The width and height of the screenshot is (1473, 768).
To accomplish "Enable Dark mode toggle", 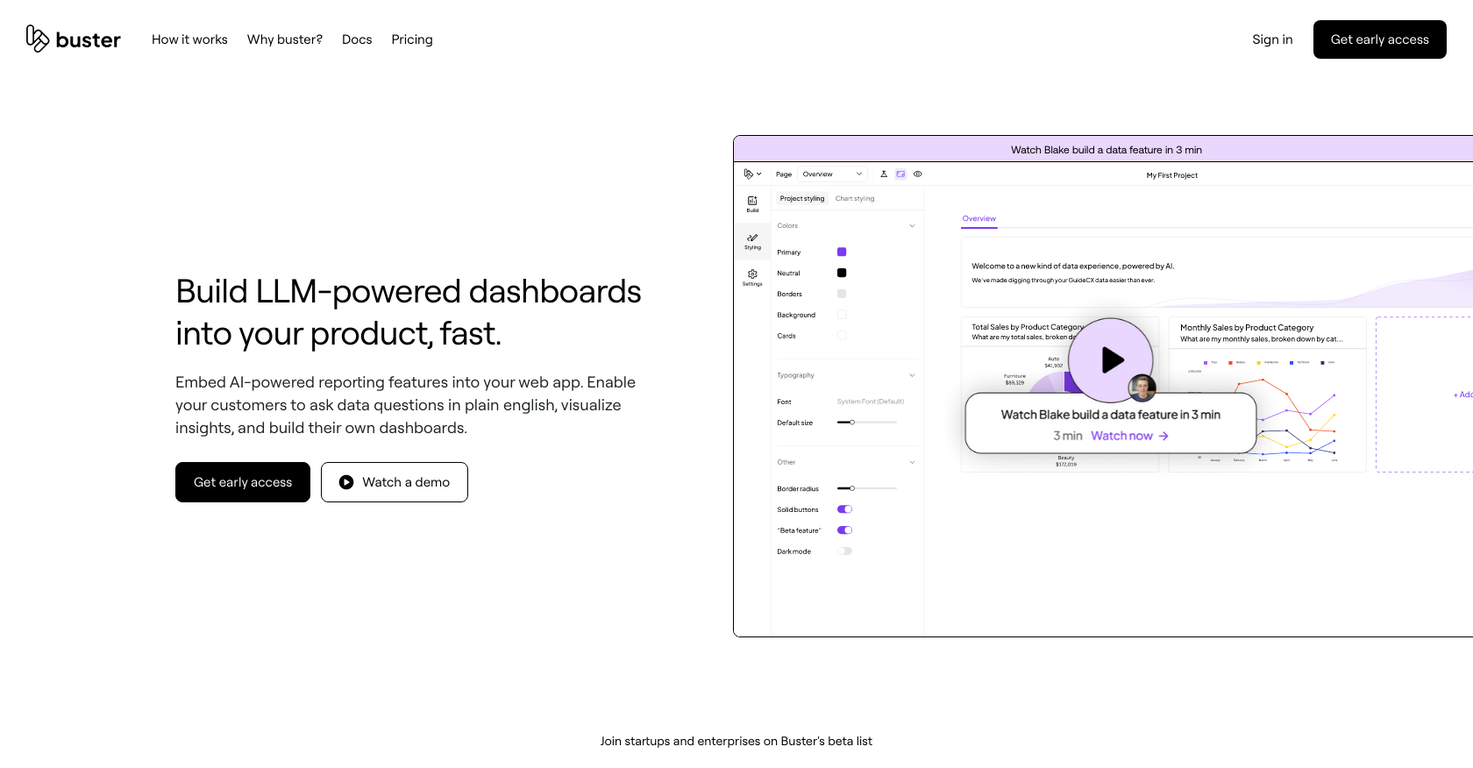I will point(845,551).
